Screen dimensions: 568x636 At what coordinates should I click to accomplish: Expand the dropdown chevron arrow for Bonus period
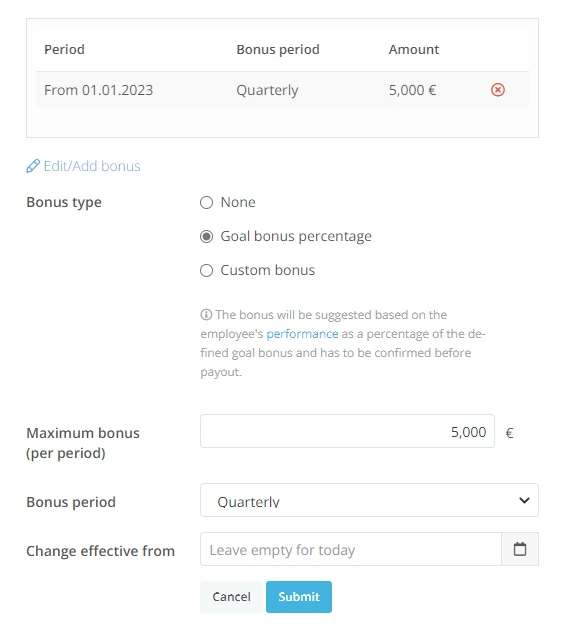(524, 500)
